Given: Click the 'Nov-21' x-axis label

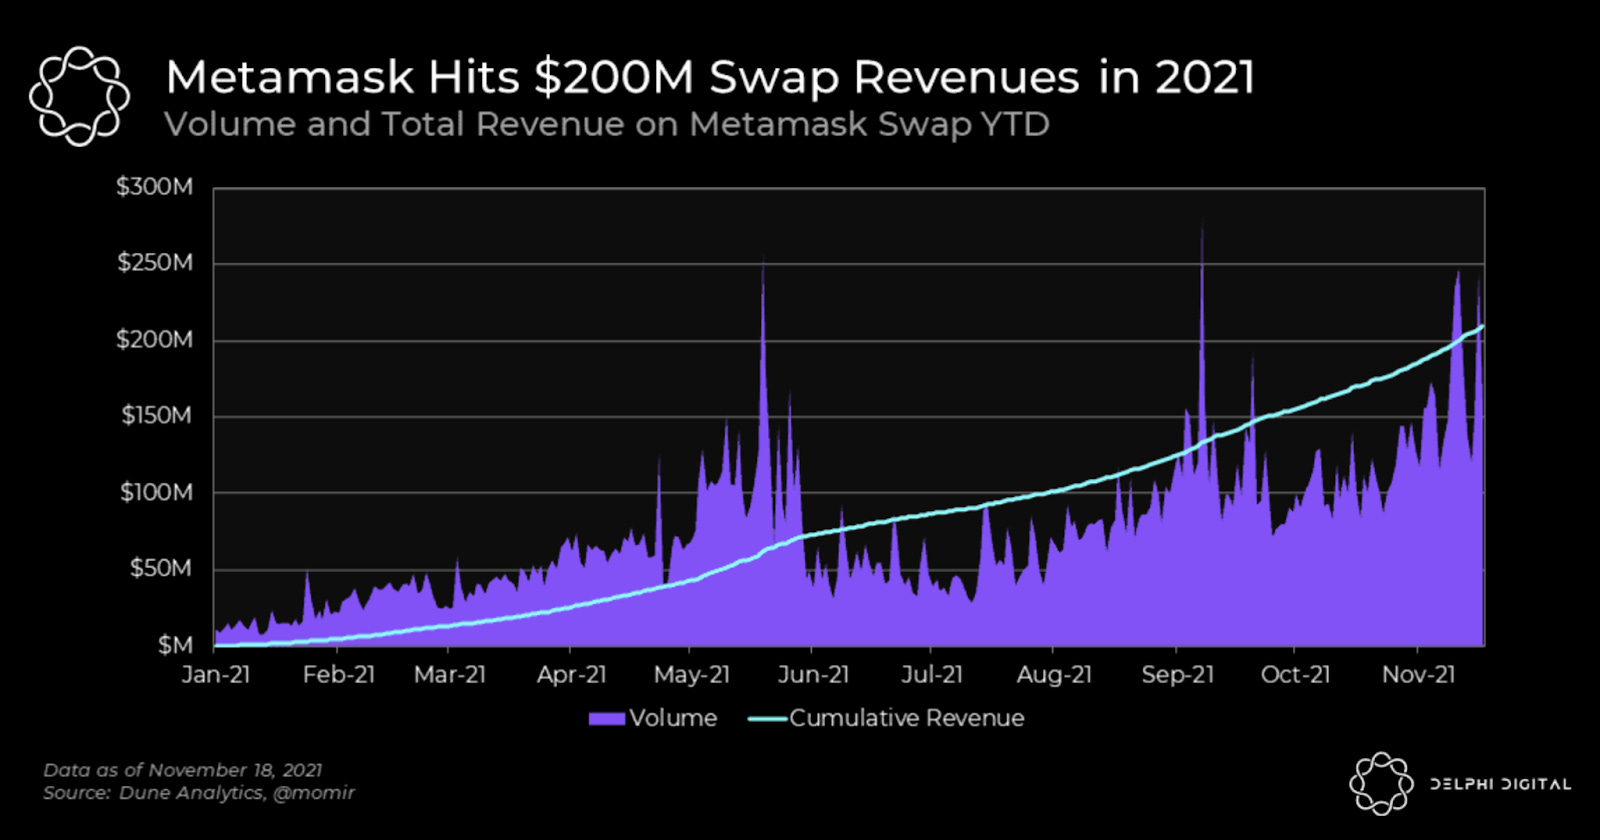Looking at the screenshot, I should click(1419, 674).
